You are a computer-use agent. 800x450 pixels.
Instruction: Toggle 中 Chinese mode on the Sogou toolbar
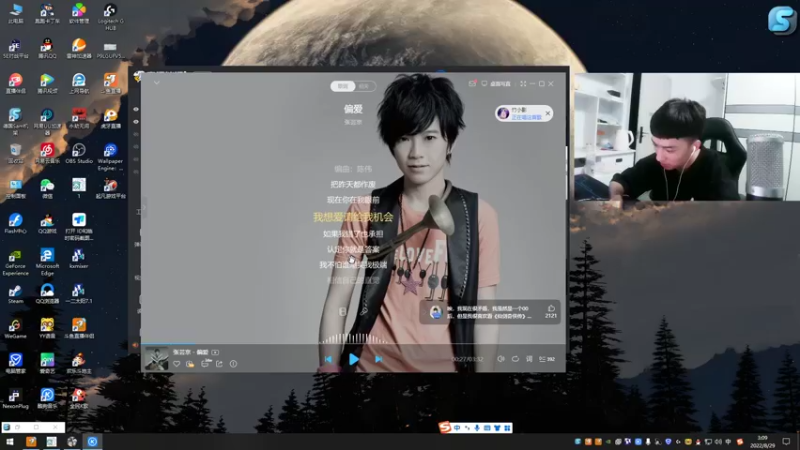[457, 428]
